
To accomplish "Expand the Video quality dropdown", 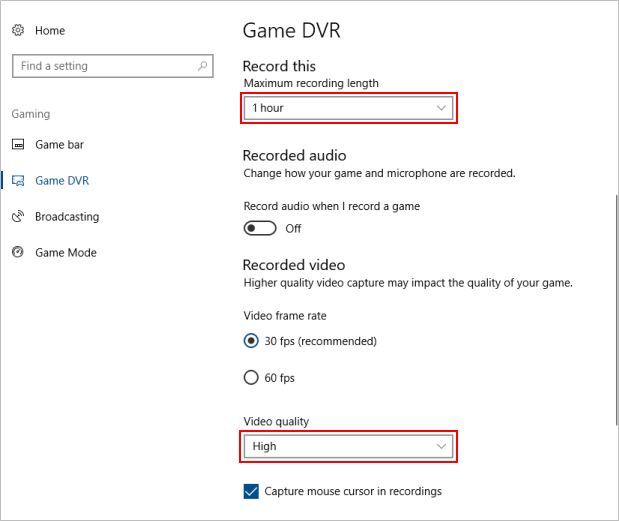I will click(349, 446).
